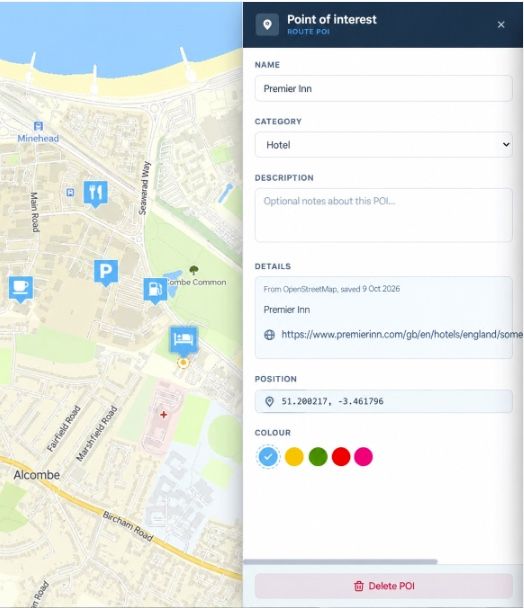524x608 pixels.
Task: Click the Name field containing Premier Inn
Action: (x=384, y=88)
